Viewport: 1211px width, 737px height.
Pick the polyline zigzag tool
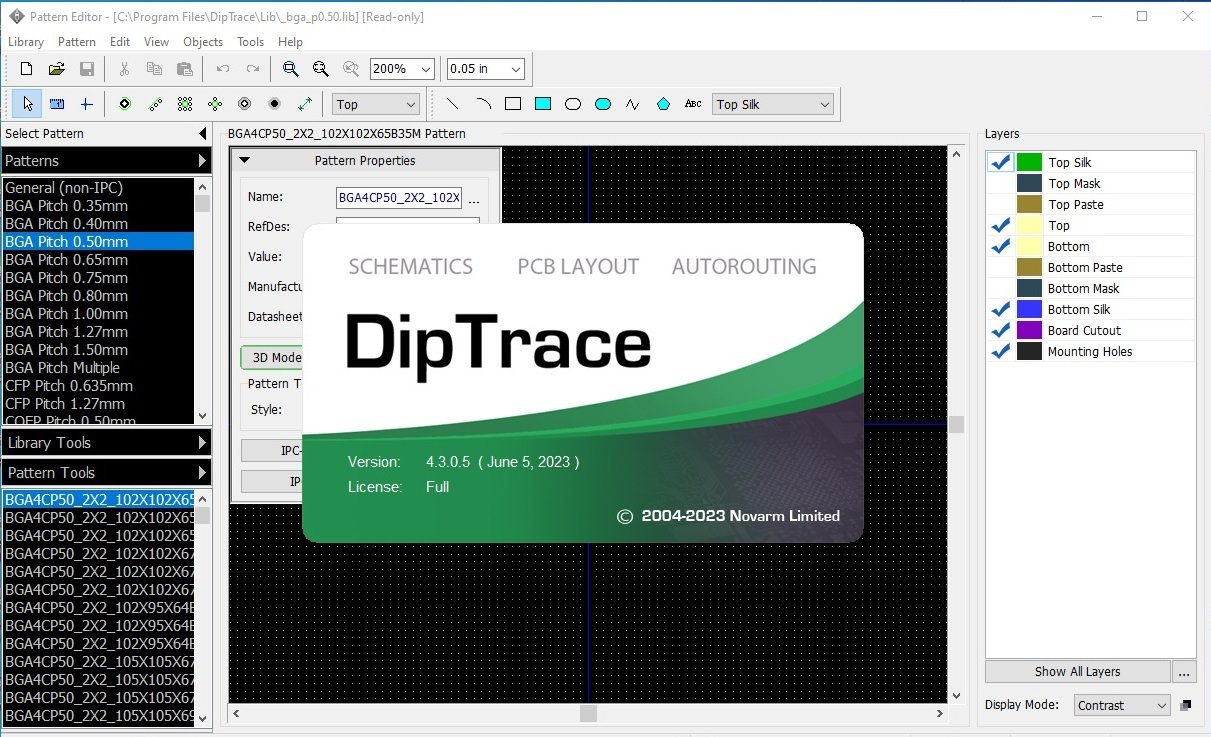pyautogui.click(x=633, y=104)
